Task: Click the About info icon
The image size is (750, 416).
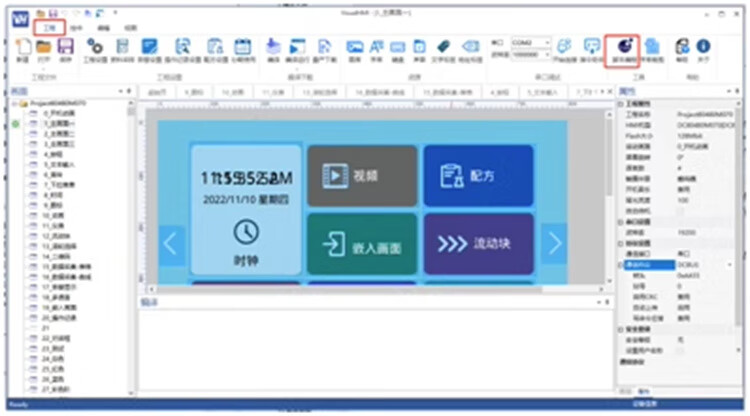Action: pos(703,47)
